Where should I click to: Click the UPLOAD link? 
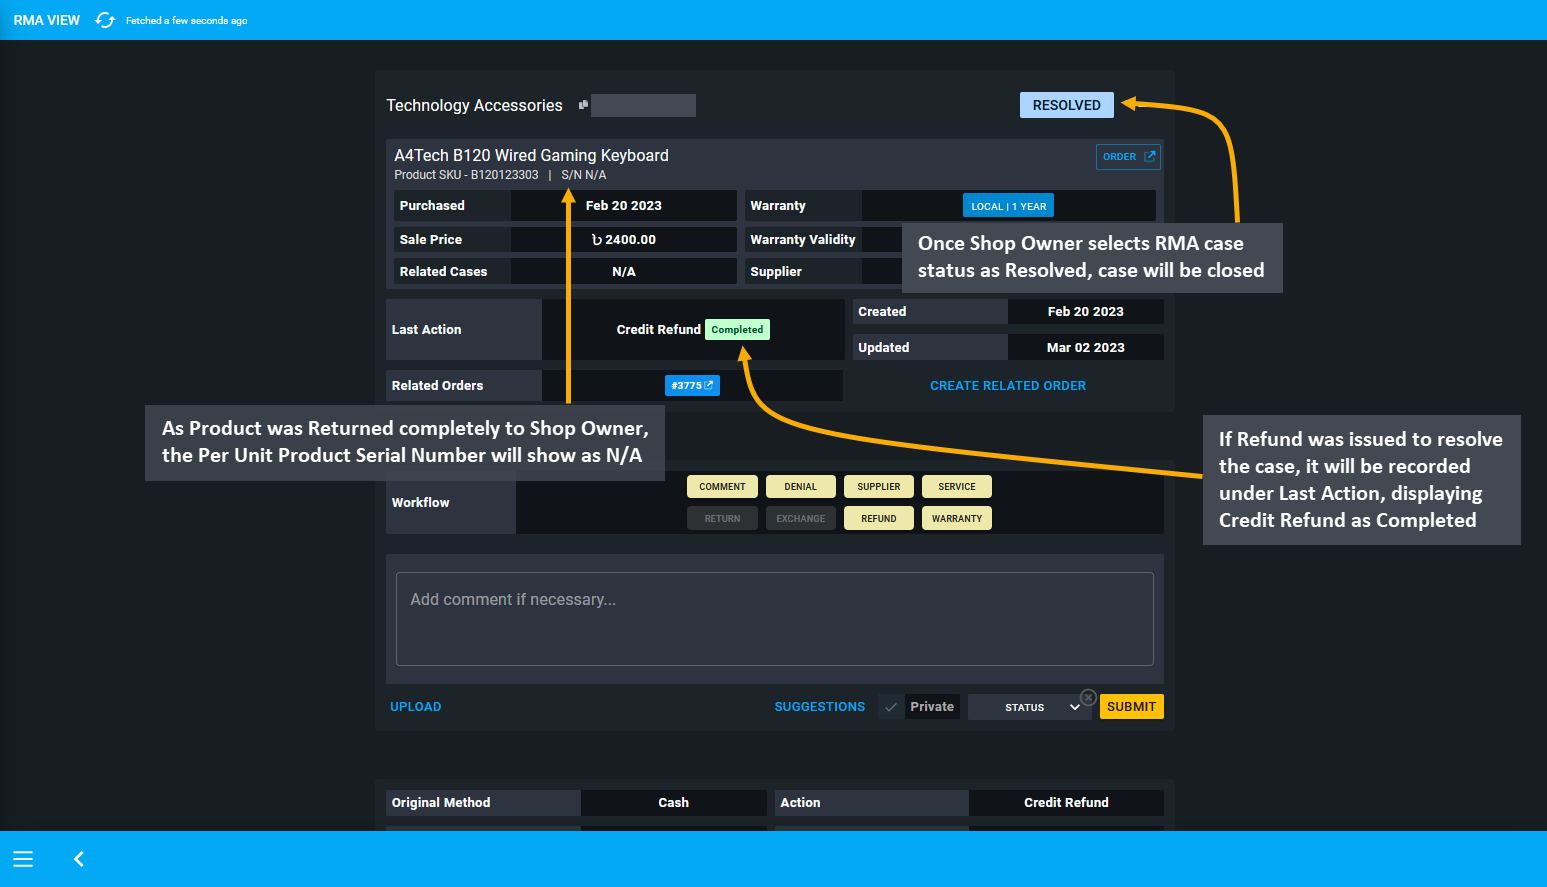click(415, 707)
